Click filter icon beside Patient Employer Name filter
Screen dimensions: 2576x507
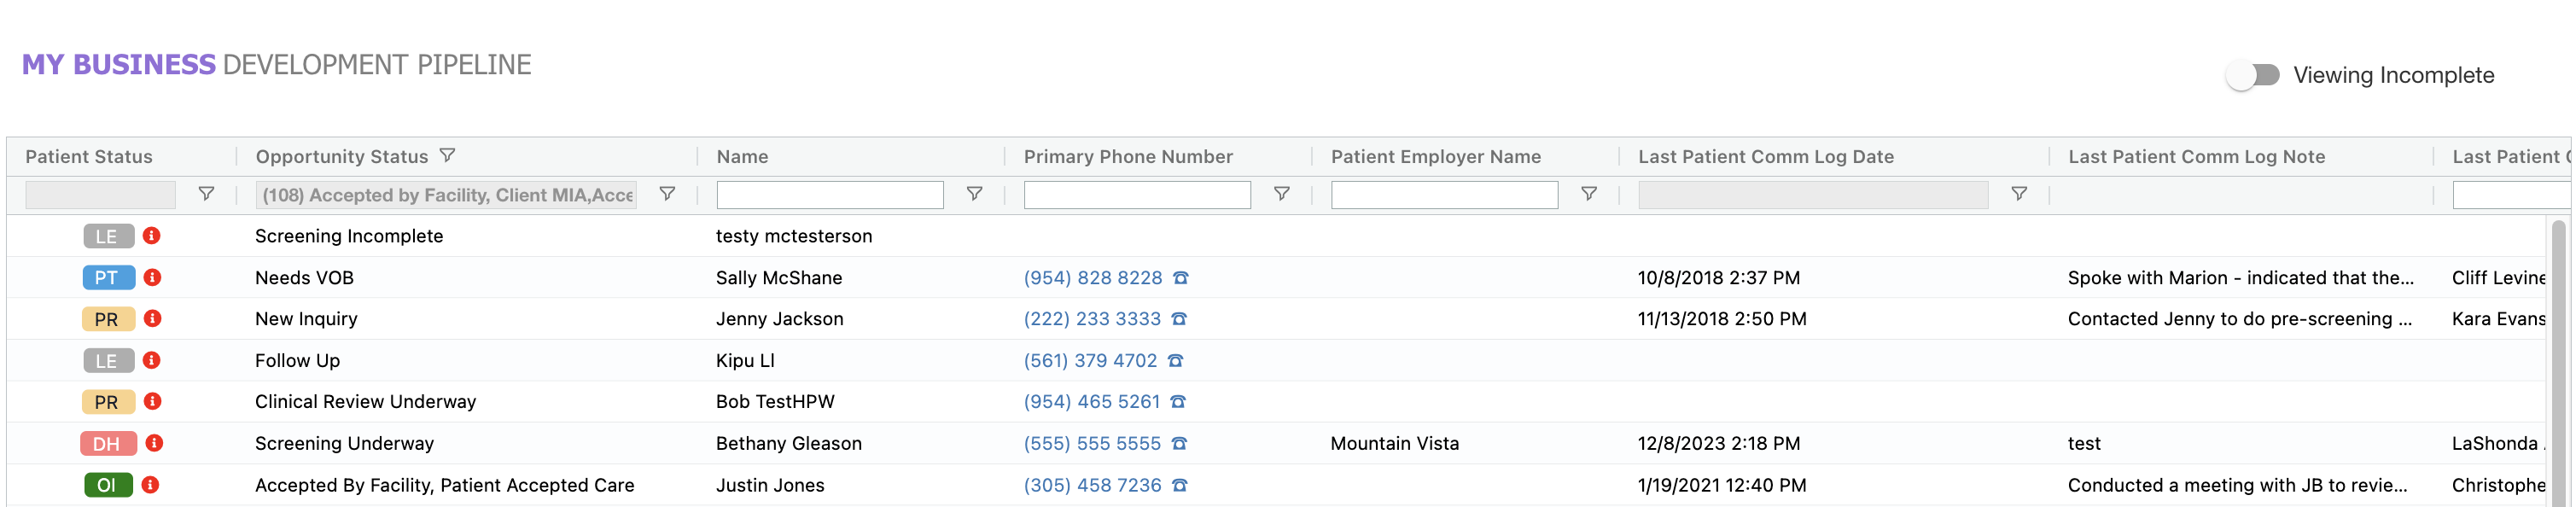1589,194
